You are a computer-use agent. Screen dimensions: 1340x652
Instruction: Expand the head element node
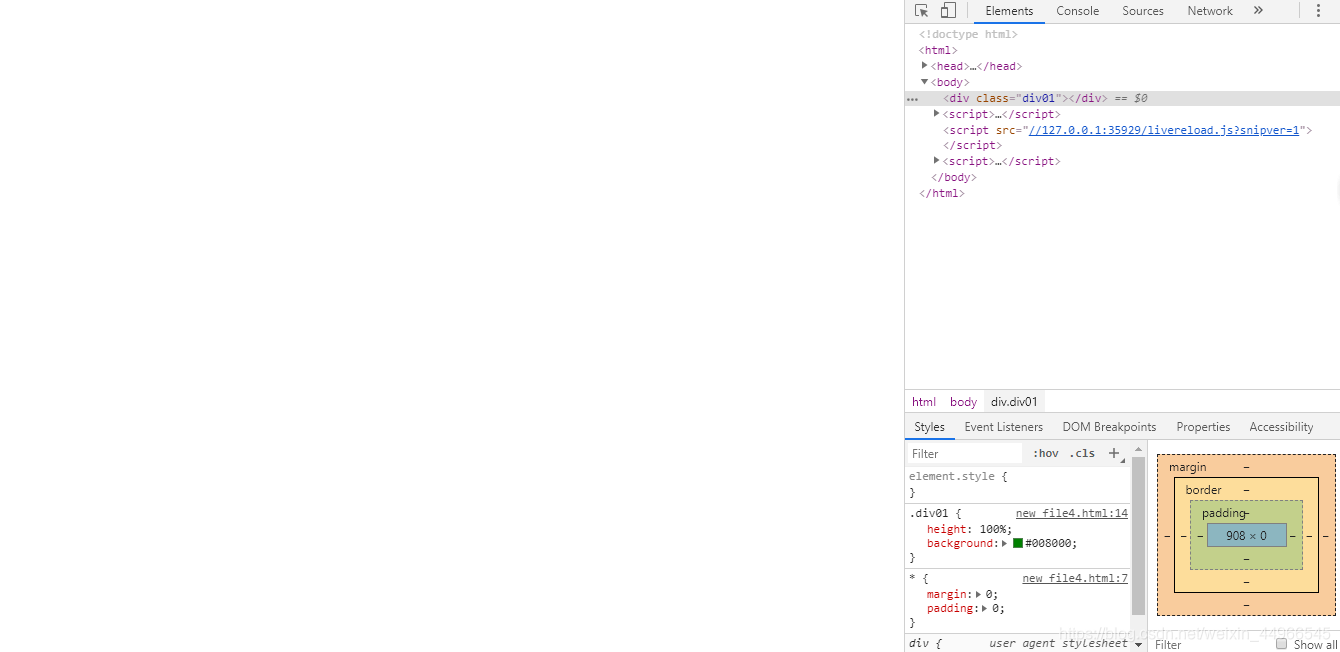click(925, 66)
